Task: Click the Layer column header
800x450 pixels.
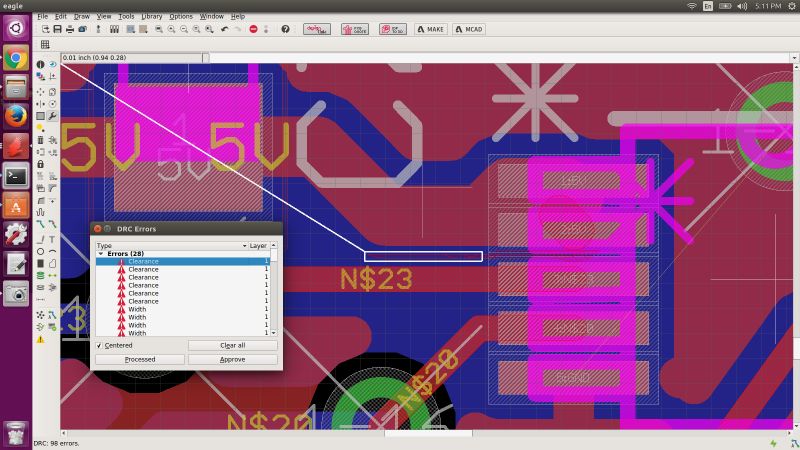Action: point(259,246)
